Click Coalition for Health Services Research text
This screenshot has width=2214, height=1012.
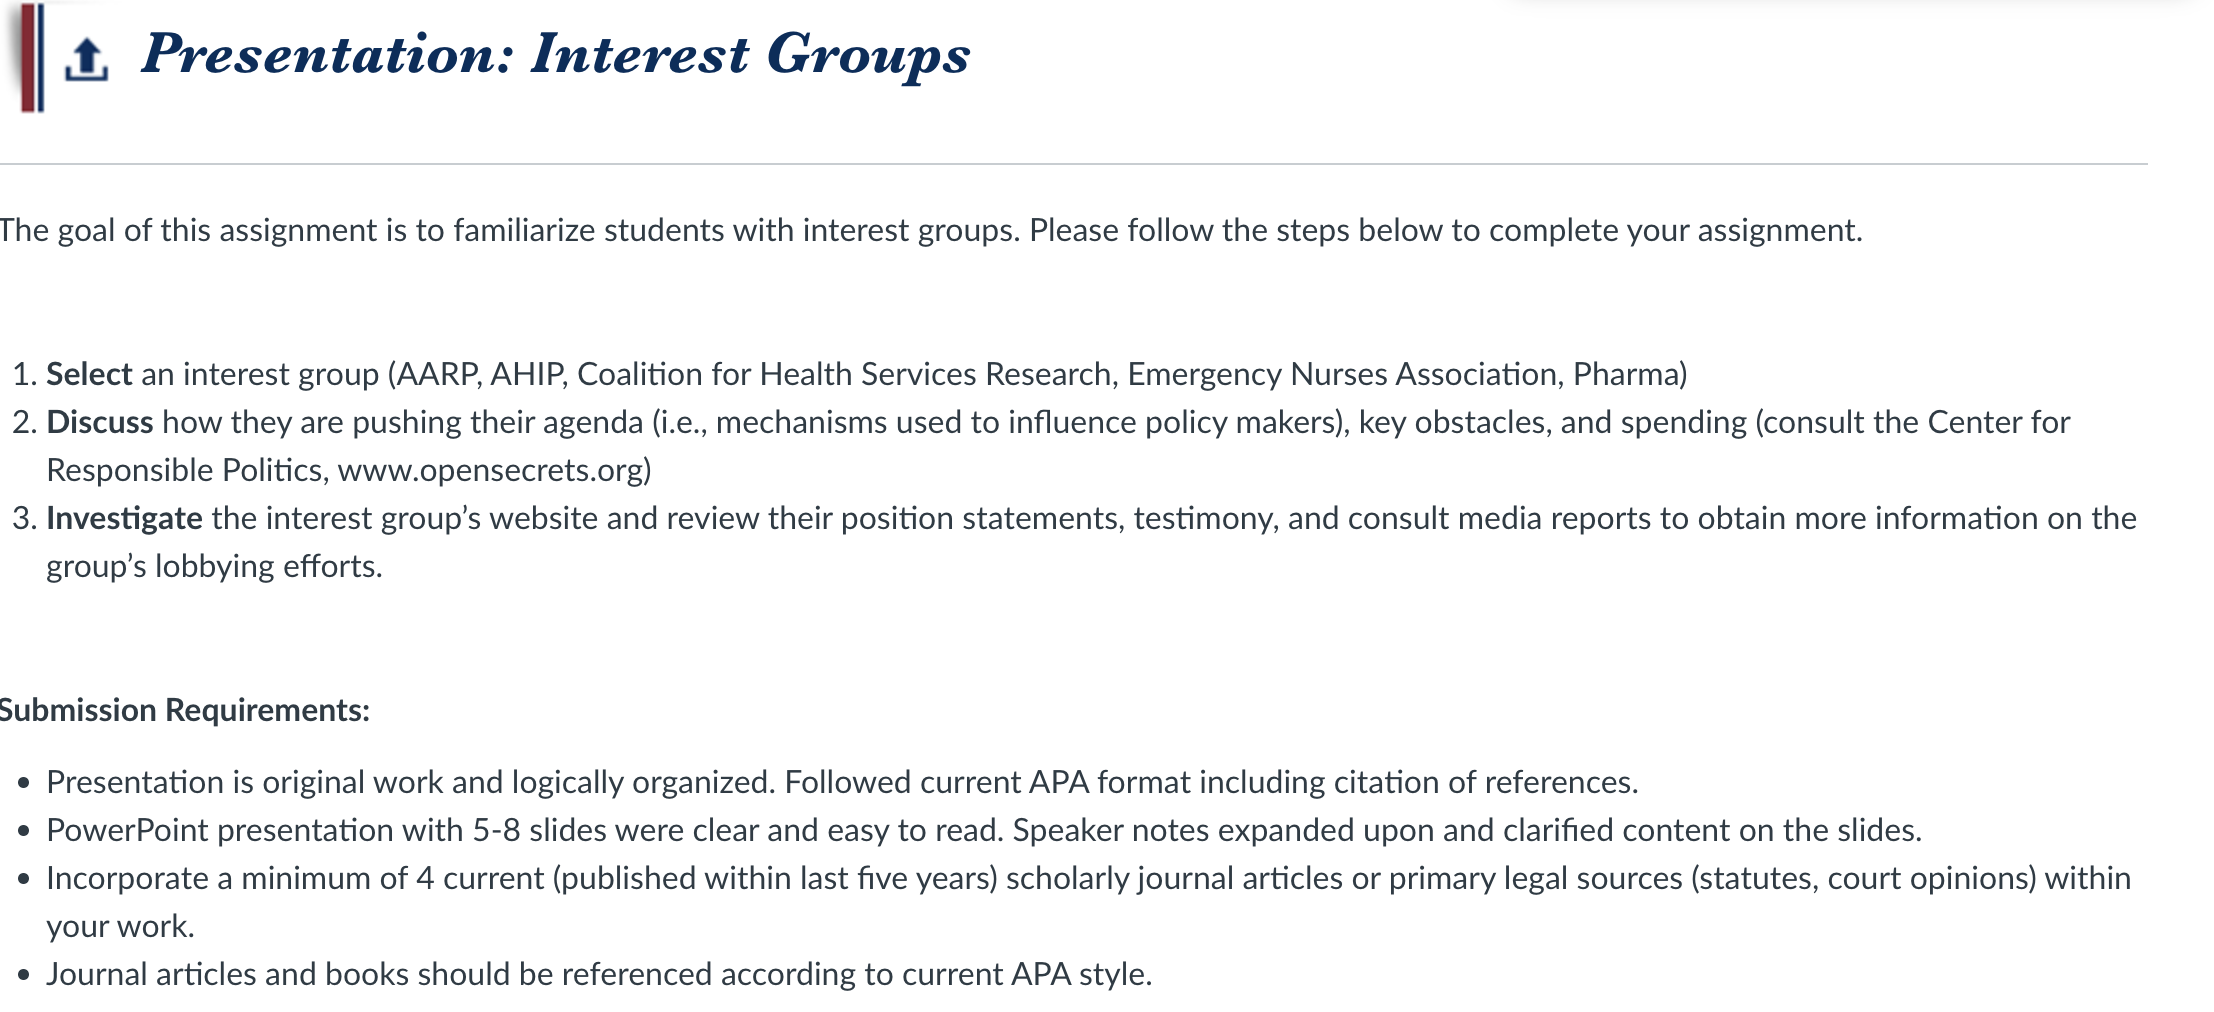click(x=845, y=374)
